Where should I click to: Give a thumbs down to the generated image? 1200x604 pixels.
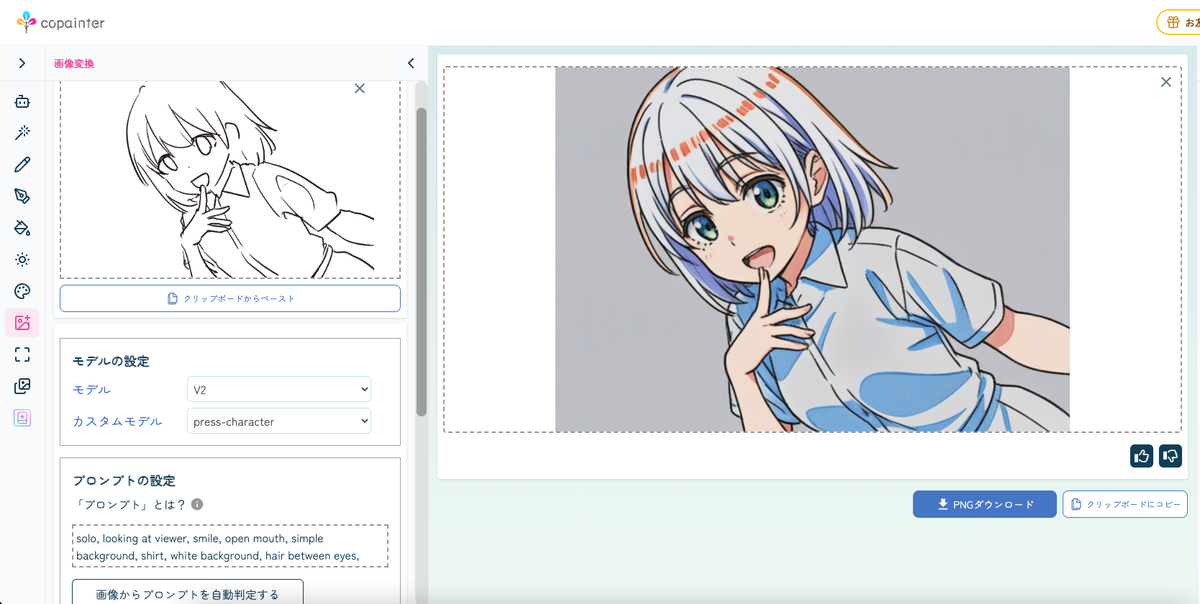click(1170, 456)
